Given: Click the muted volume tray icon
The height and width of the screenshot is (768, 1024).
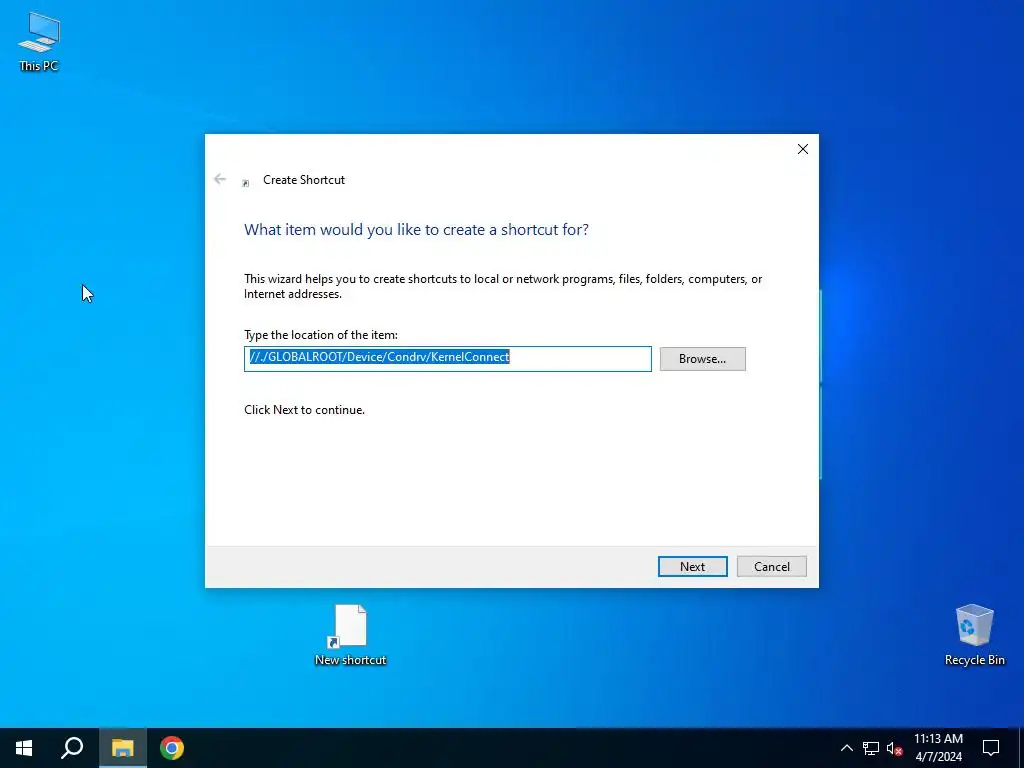Looking at the screenshot, I should coord(895,748).
